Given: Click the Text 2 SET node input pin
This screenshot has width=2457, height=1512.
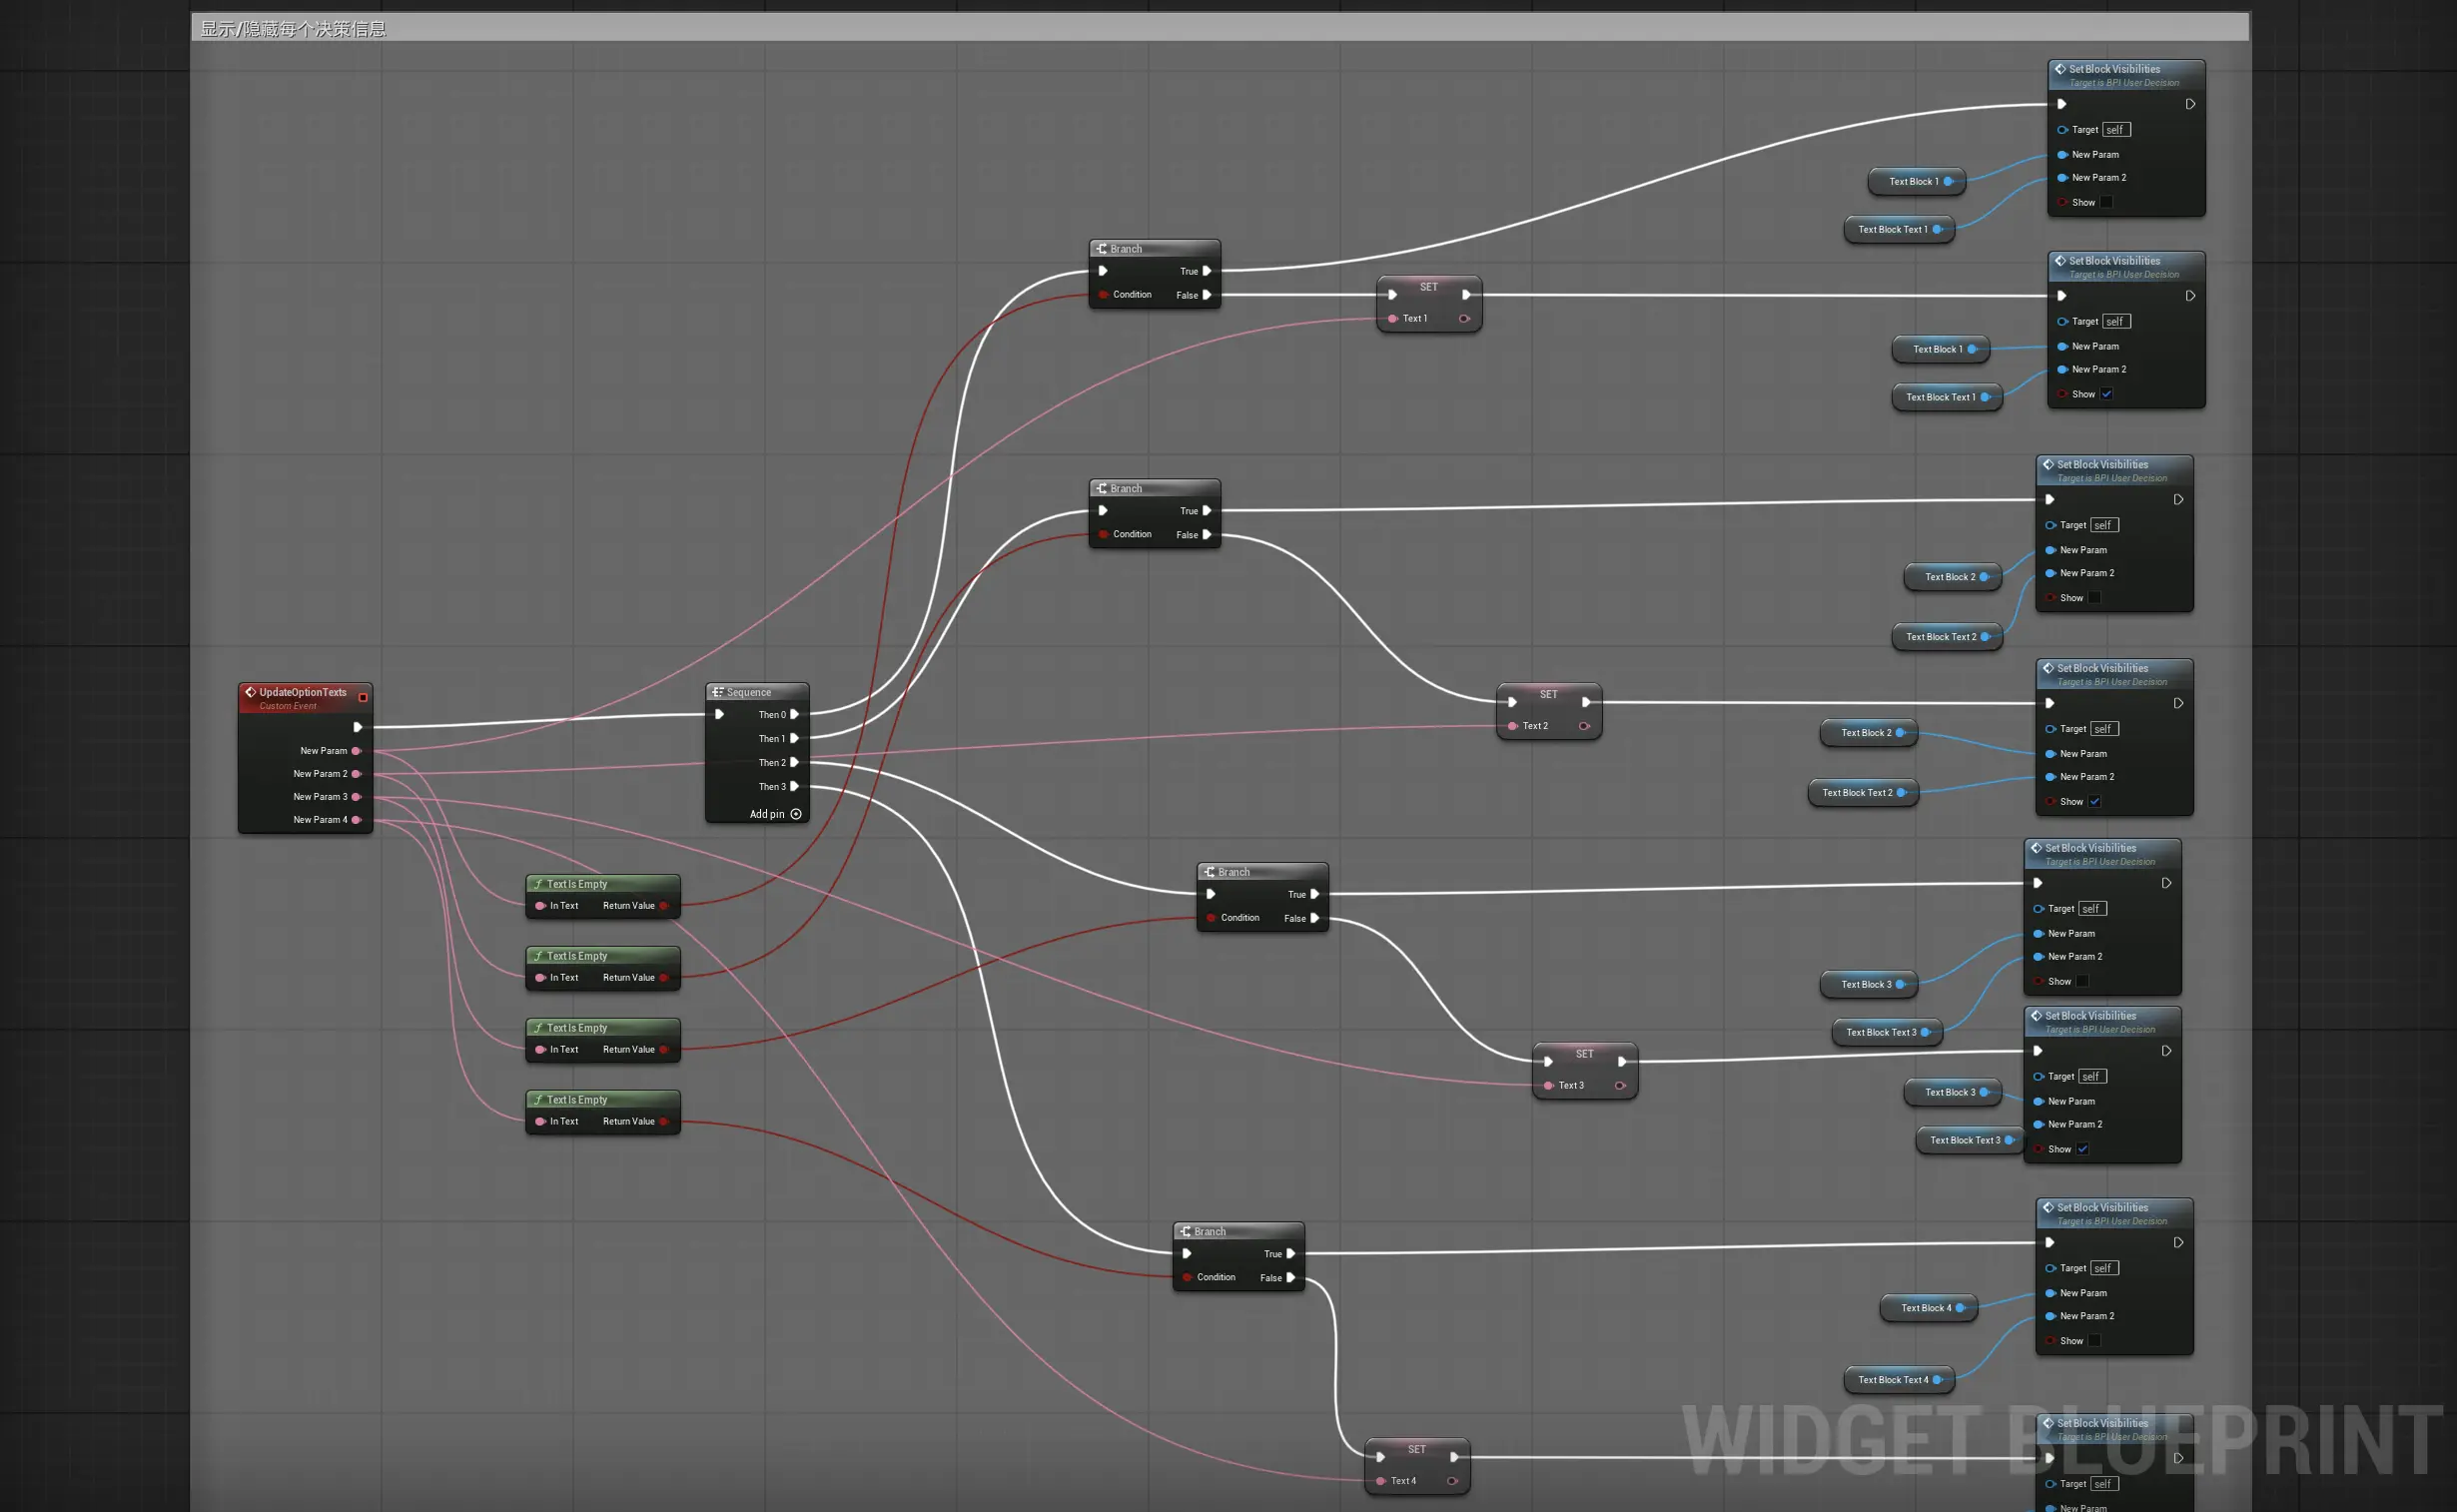Looking at the screenshot, I should point(1512,725).
